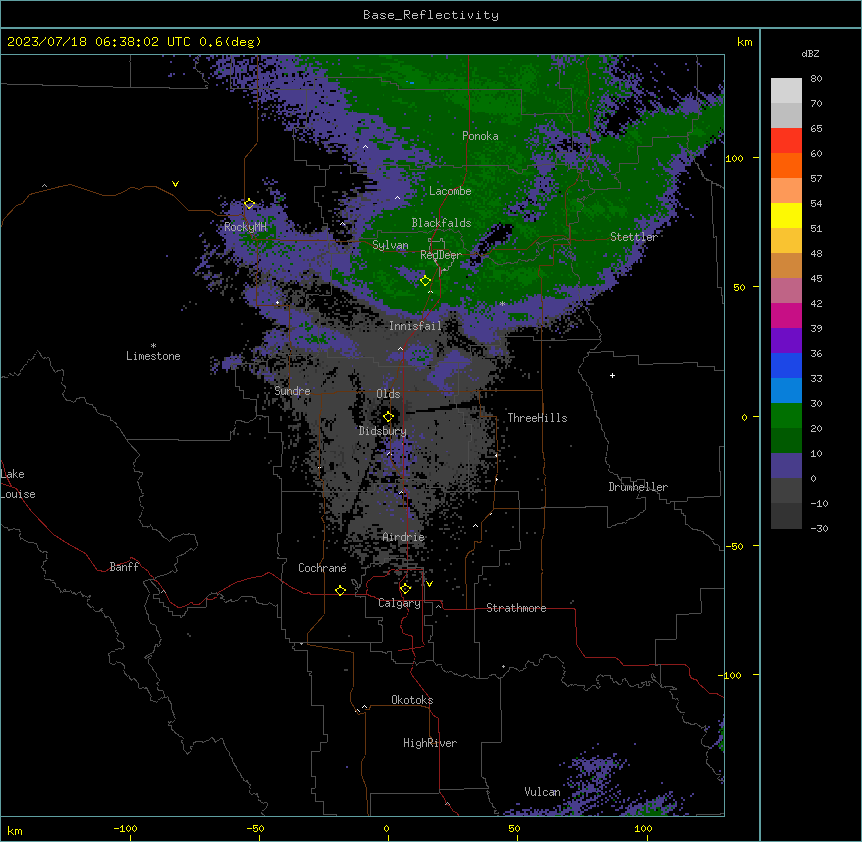
Task: Select the Didsbury label
Action: [x=383, y=431]
